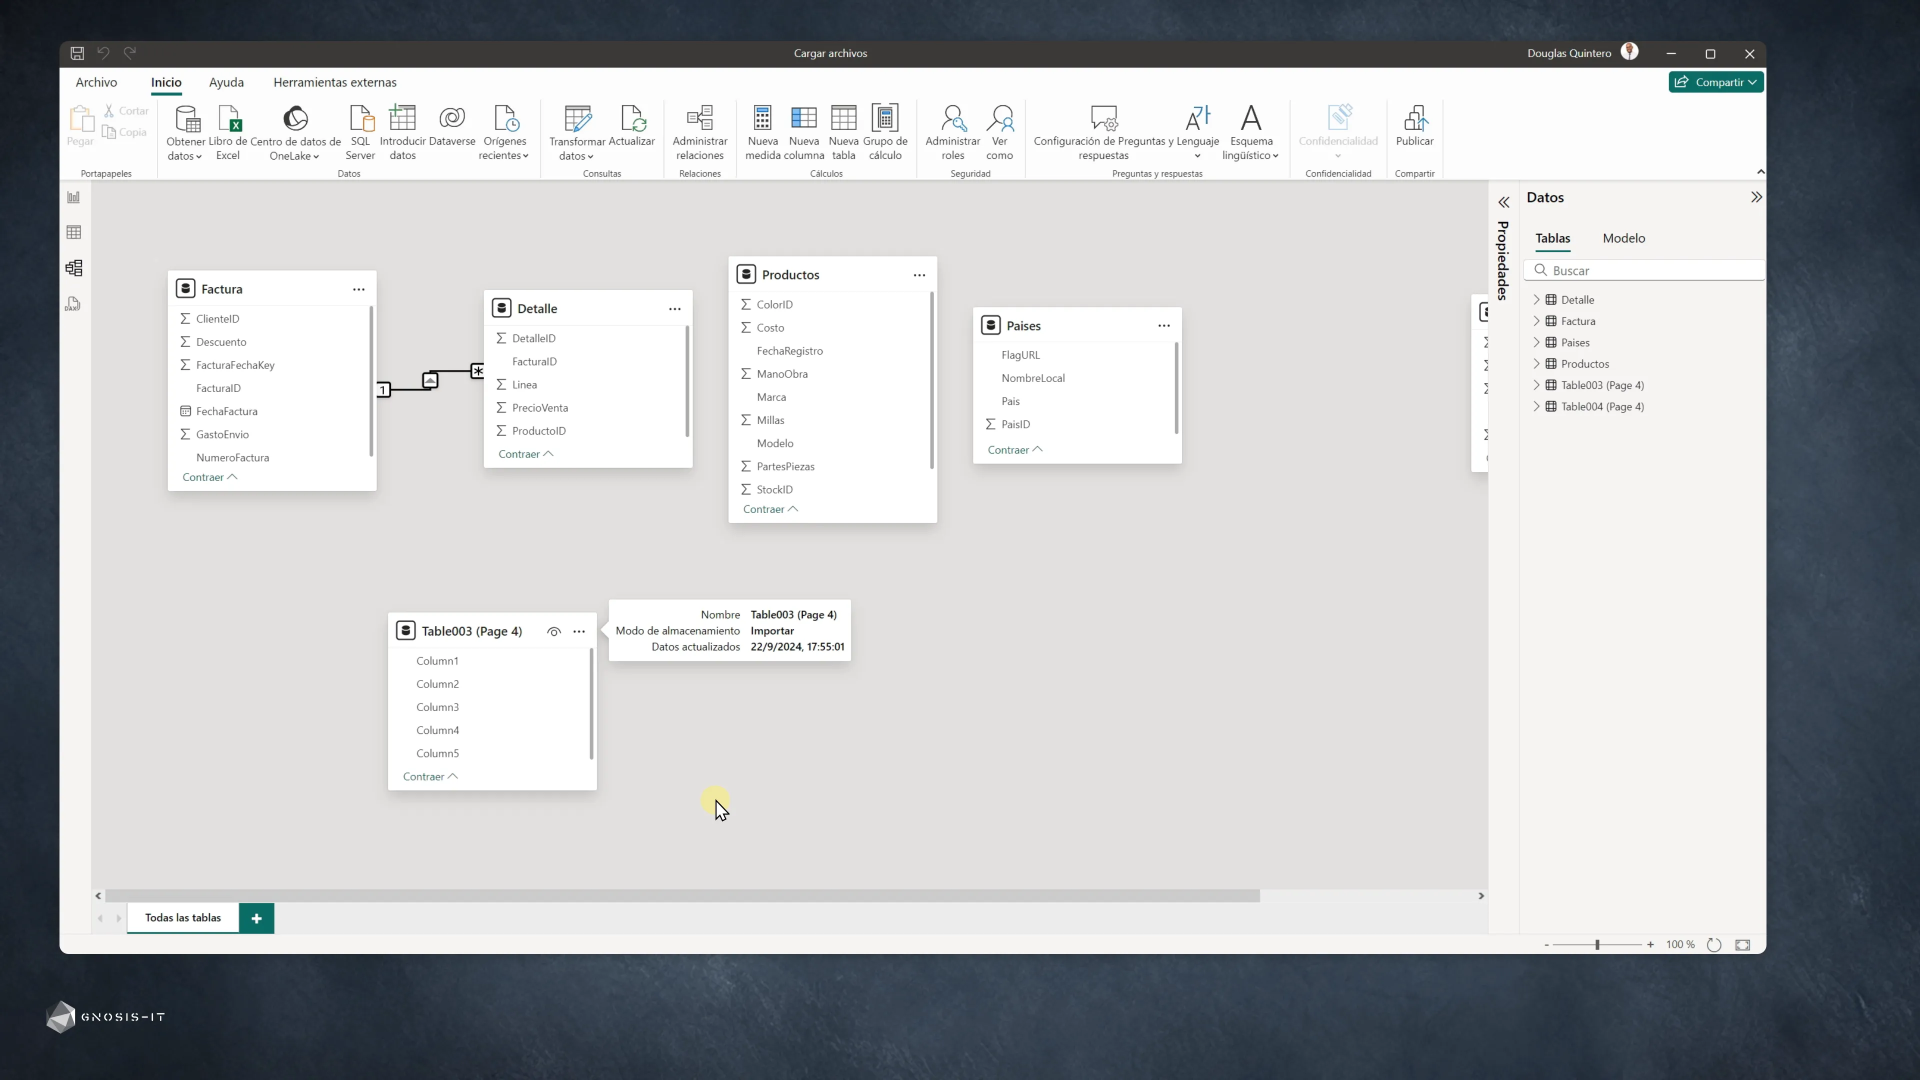Open Administrar relaciones

pos(700,132)
